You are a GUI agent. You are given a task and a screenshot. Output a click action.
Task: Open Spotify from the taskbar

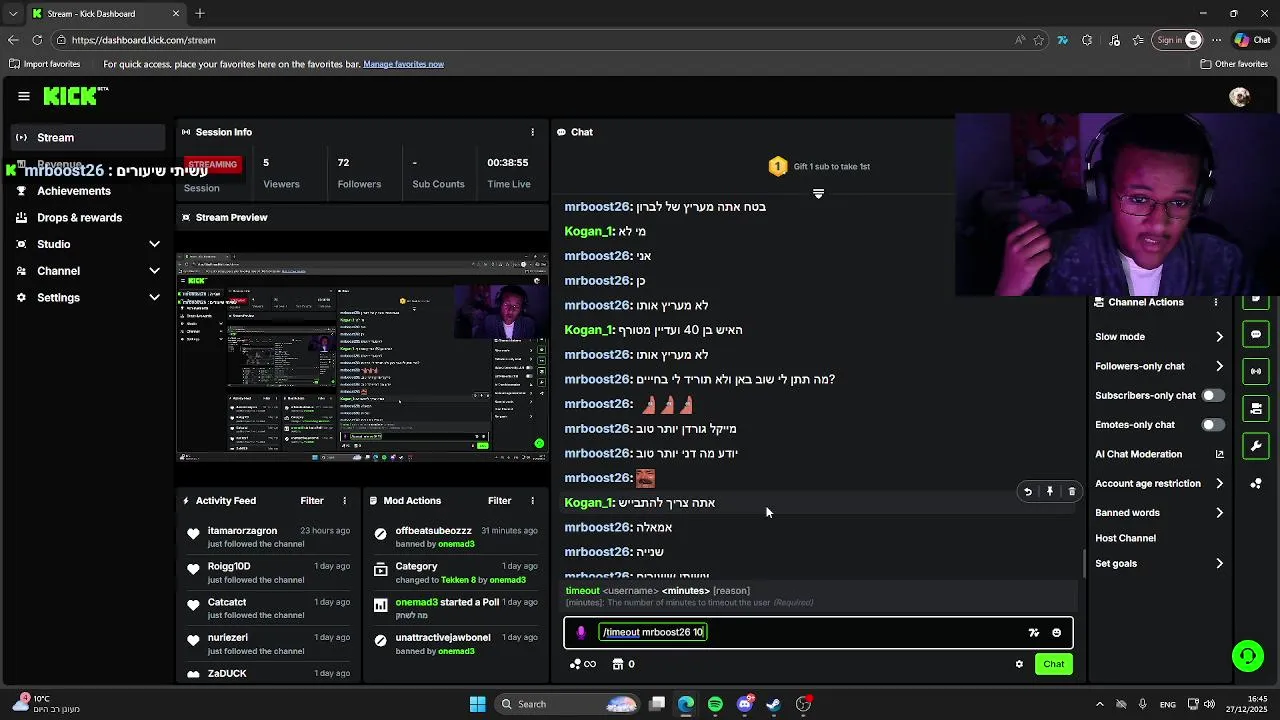click(x=715, y=704)
